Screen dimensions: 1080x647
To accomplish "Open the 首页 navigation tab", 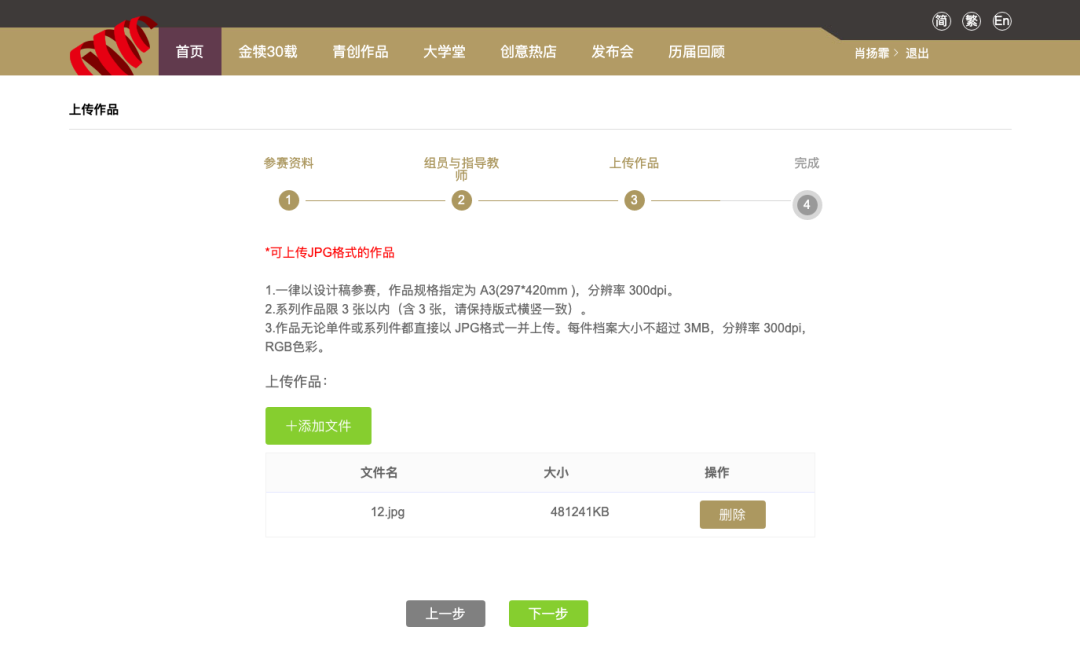I will pyautogui.click(x=189, y=51).
